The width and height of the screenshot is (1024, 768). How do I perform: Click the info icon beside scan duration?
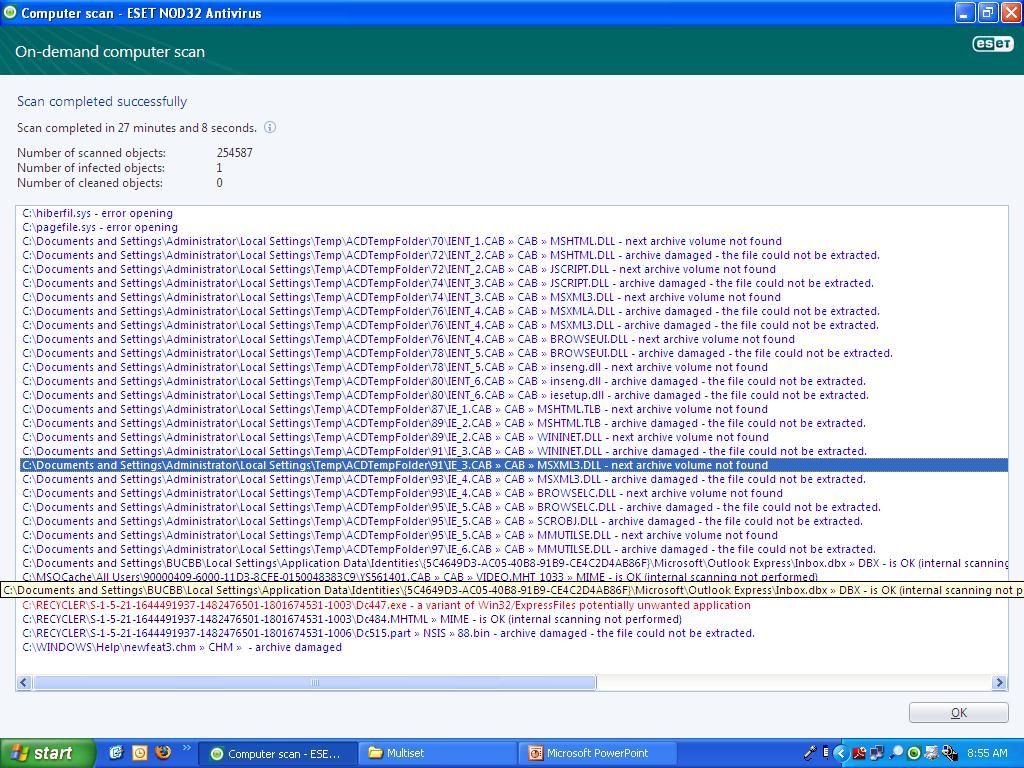click(x=270, y=127)
